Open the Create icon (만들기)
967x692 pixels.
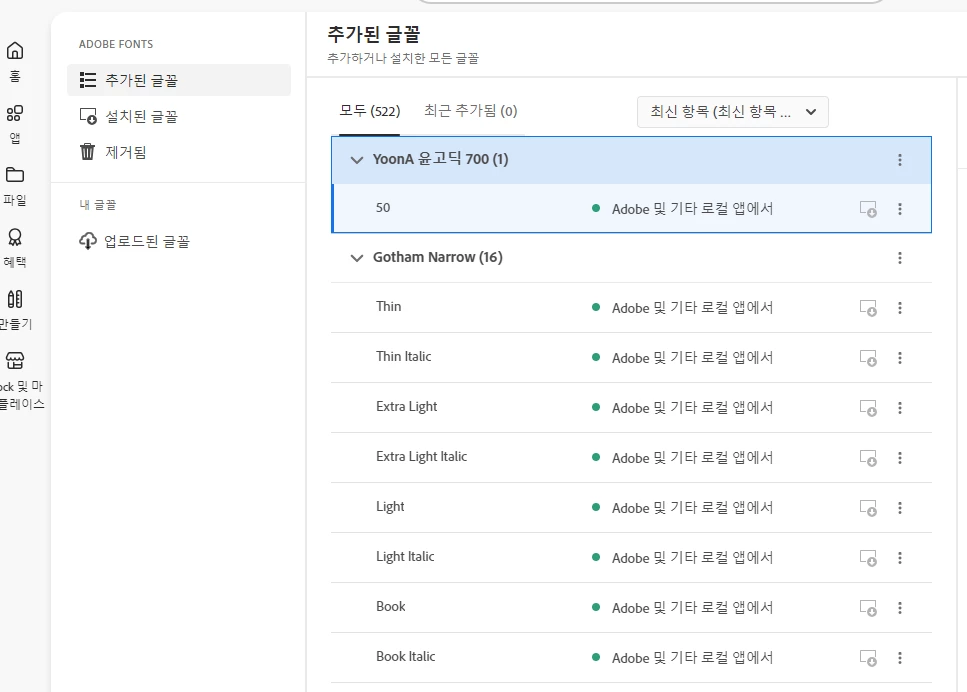[x=15, y=299]
